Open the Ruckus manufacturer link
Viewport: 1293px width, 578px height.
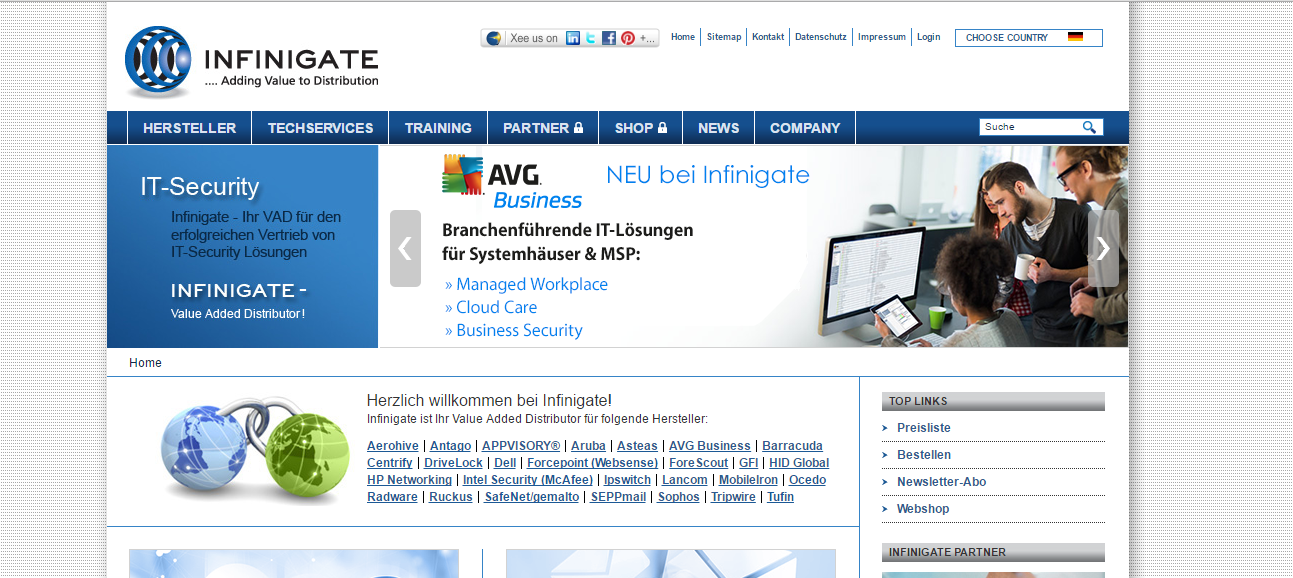[x=451, y=497]
